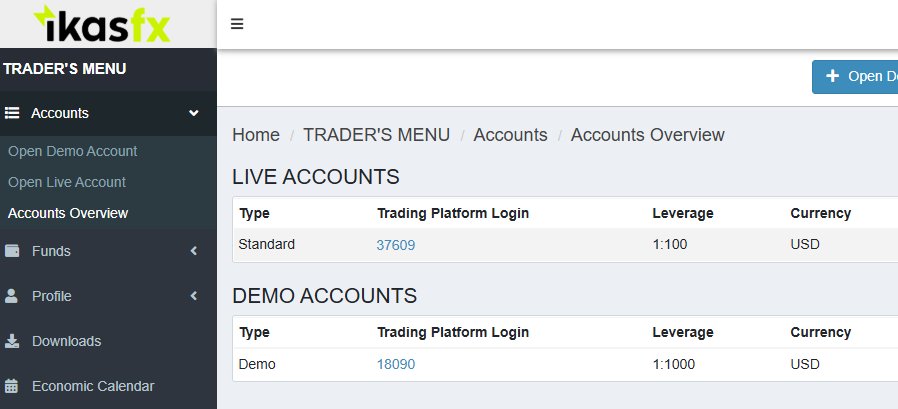Expand the Profile submenu arrow
The width and height of the screenshot is (898, 409).
194,296
